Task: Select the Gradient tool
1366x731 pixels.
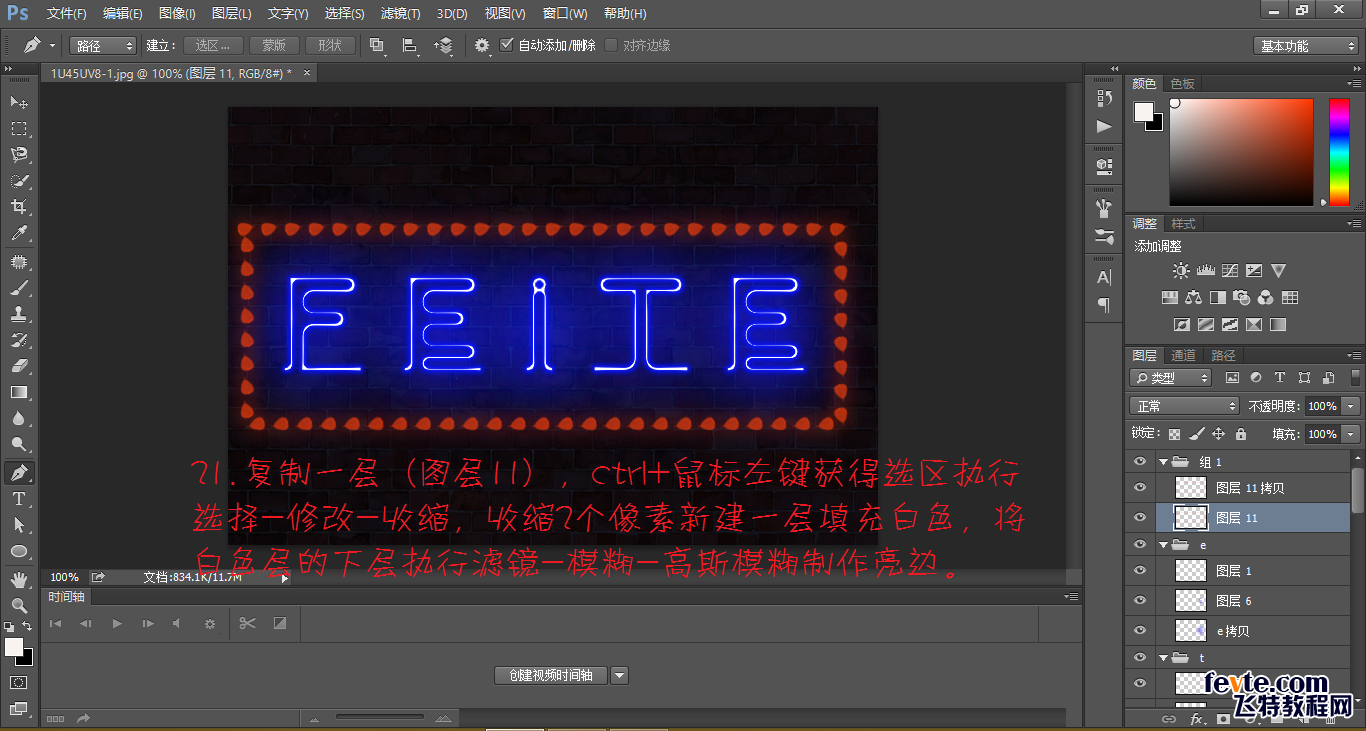Action: tap(20, 391)
